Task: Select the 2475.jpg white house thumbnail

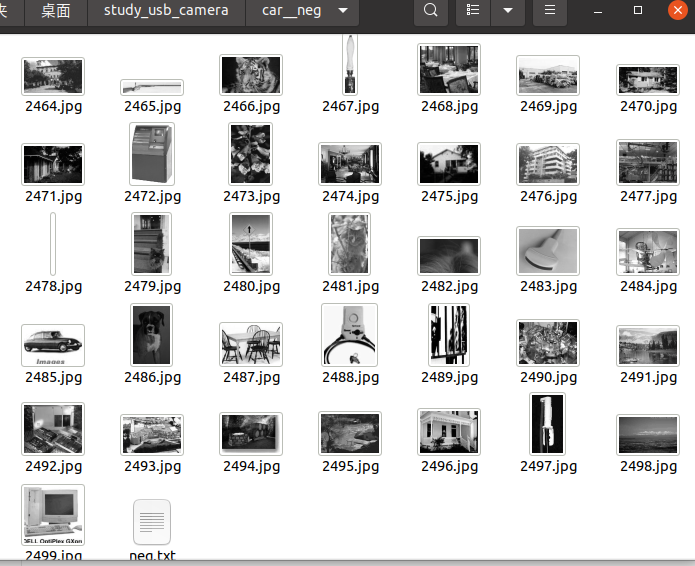Action: point(449,164)
